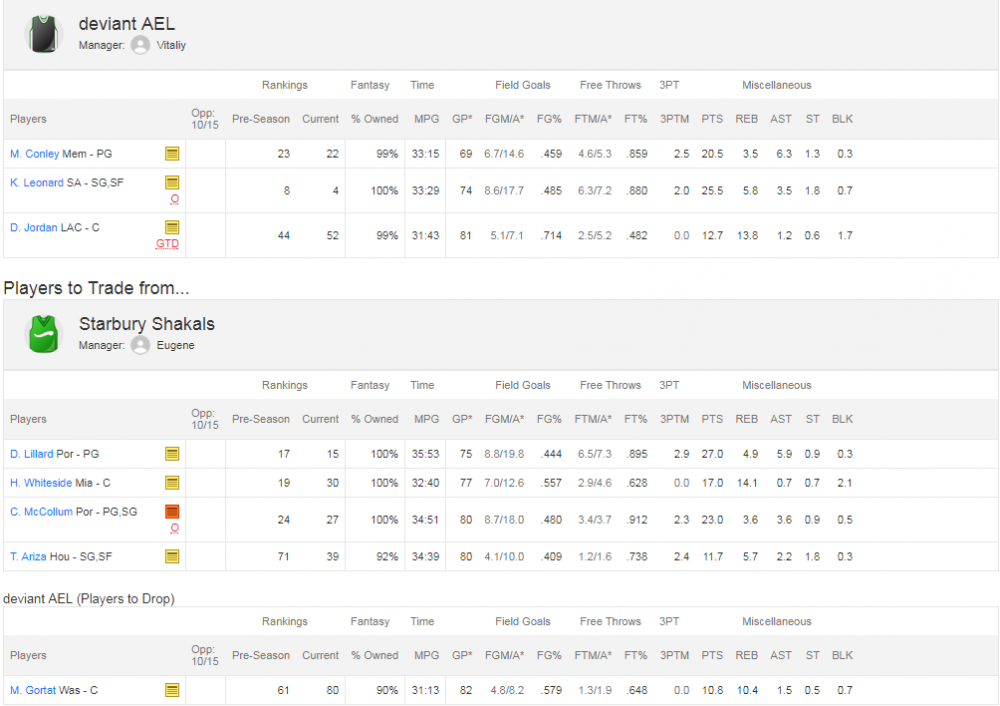Open the D. Lillard player link
The height and width of the screenshot is (706, 1000).
pos(31,454)
